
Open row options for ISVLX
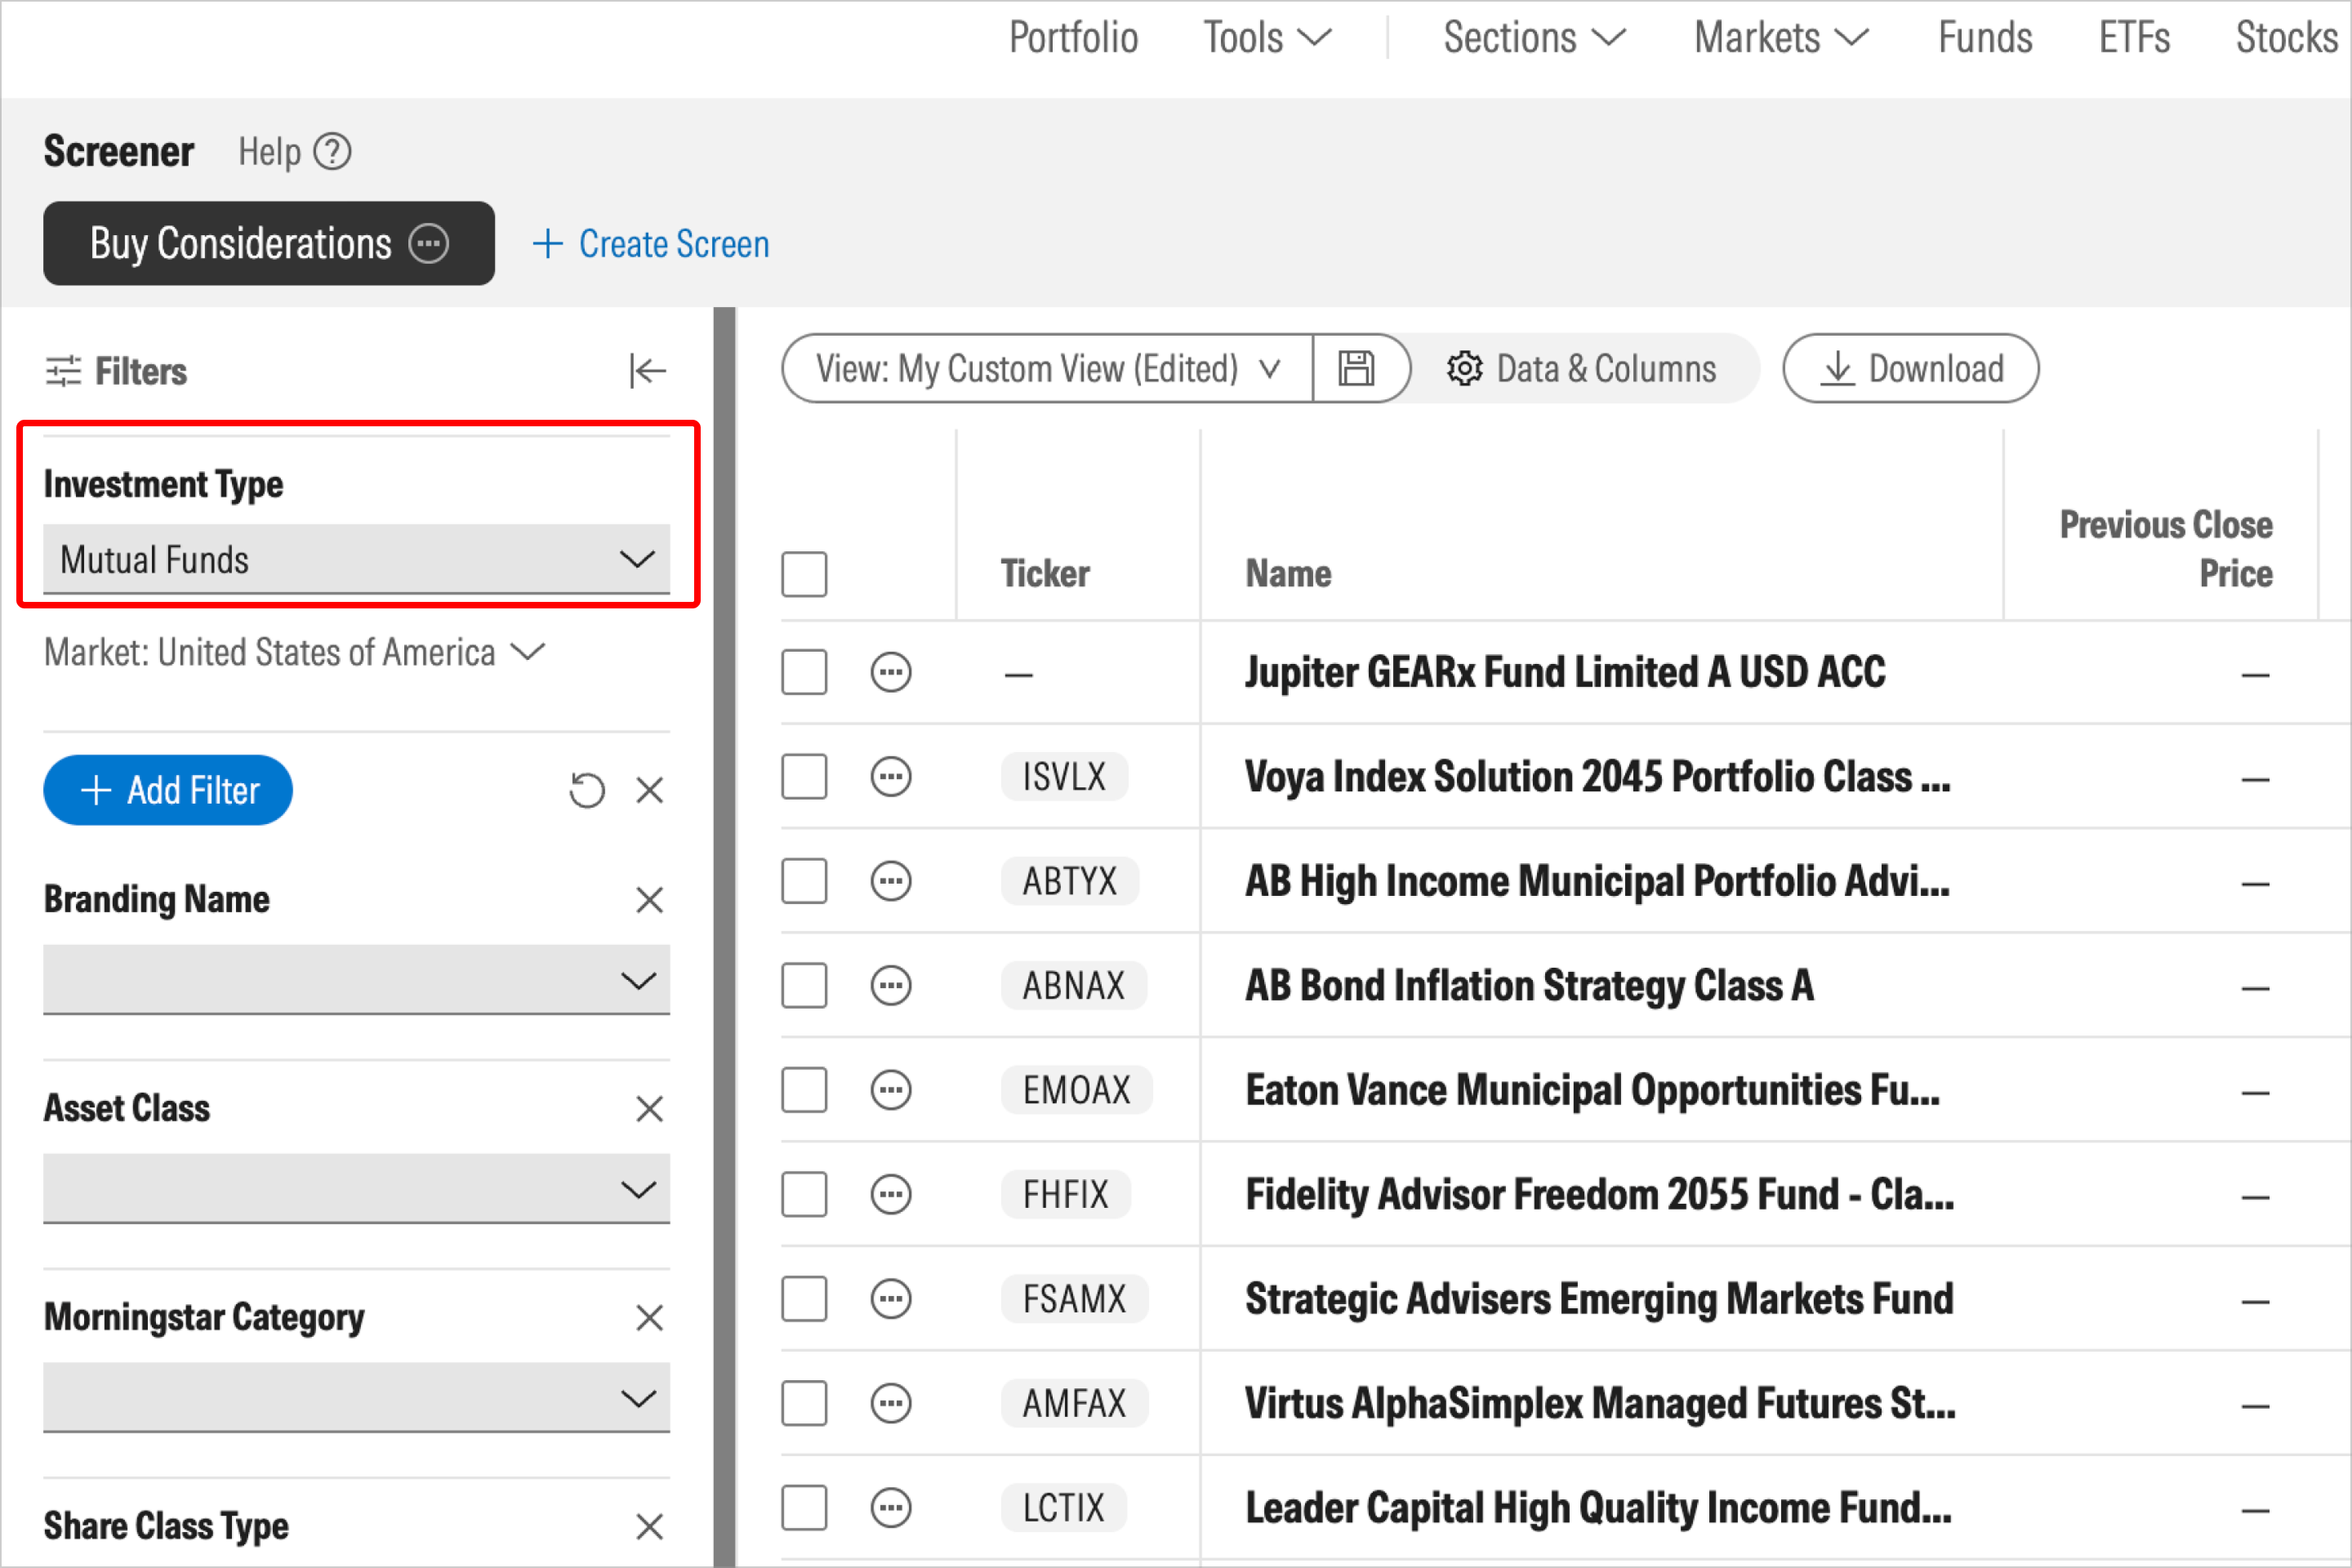point(891,777)
